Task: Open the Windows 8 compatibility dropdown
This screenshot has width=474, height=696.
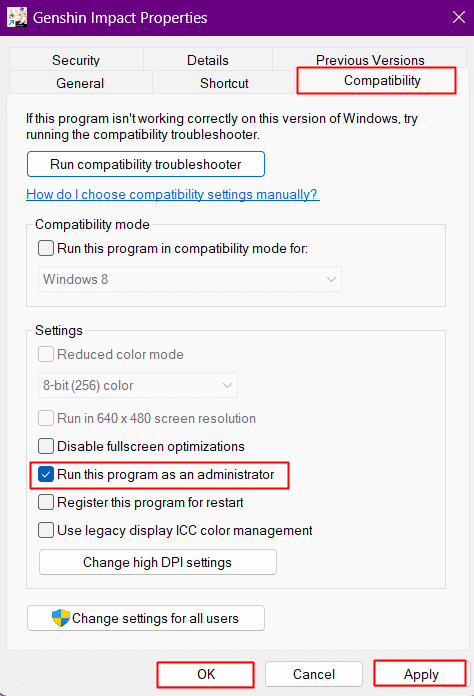Action: point(190,279)
